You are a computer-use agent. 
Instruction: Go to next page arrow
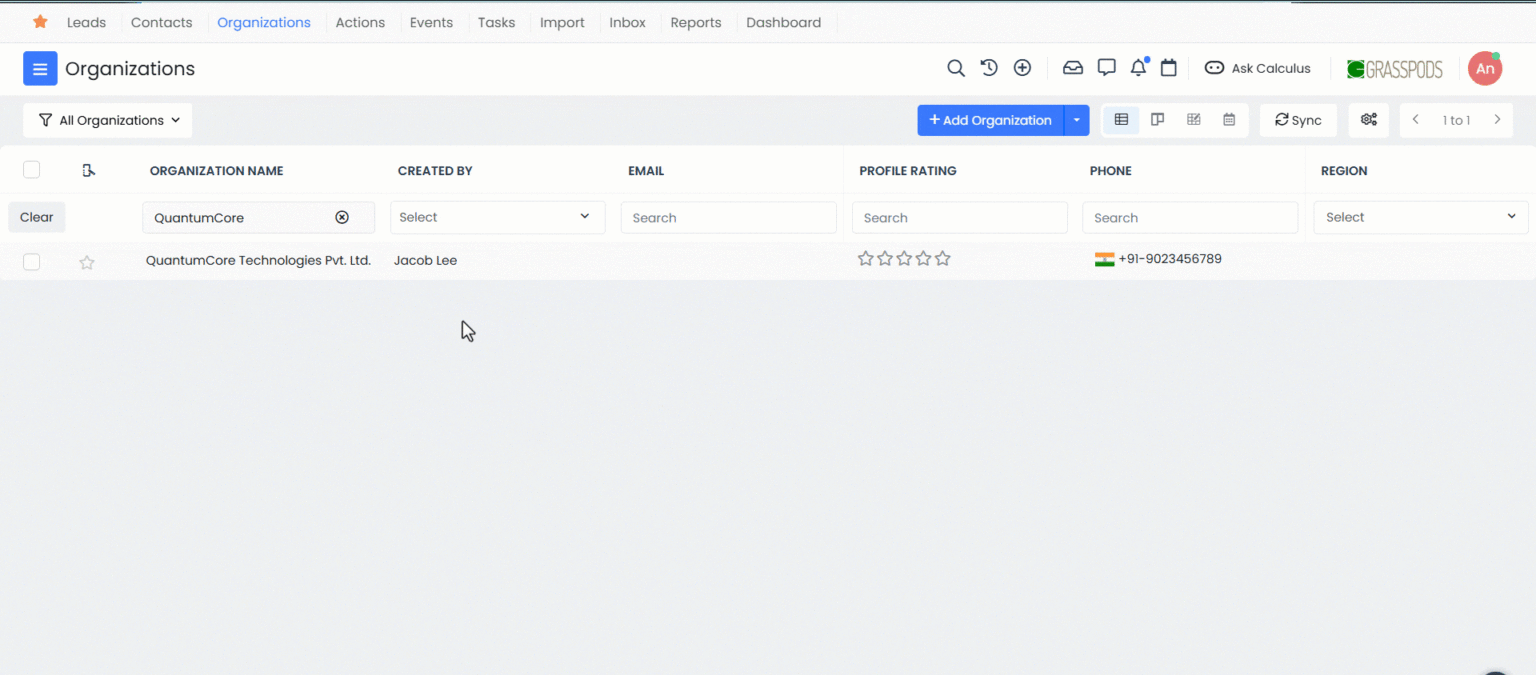(1497, 120)
